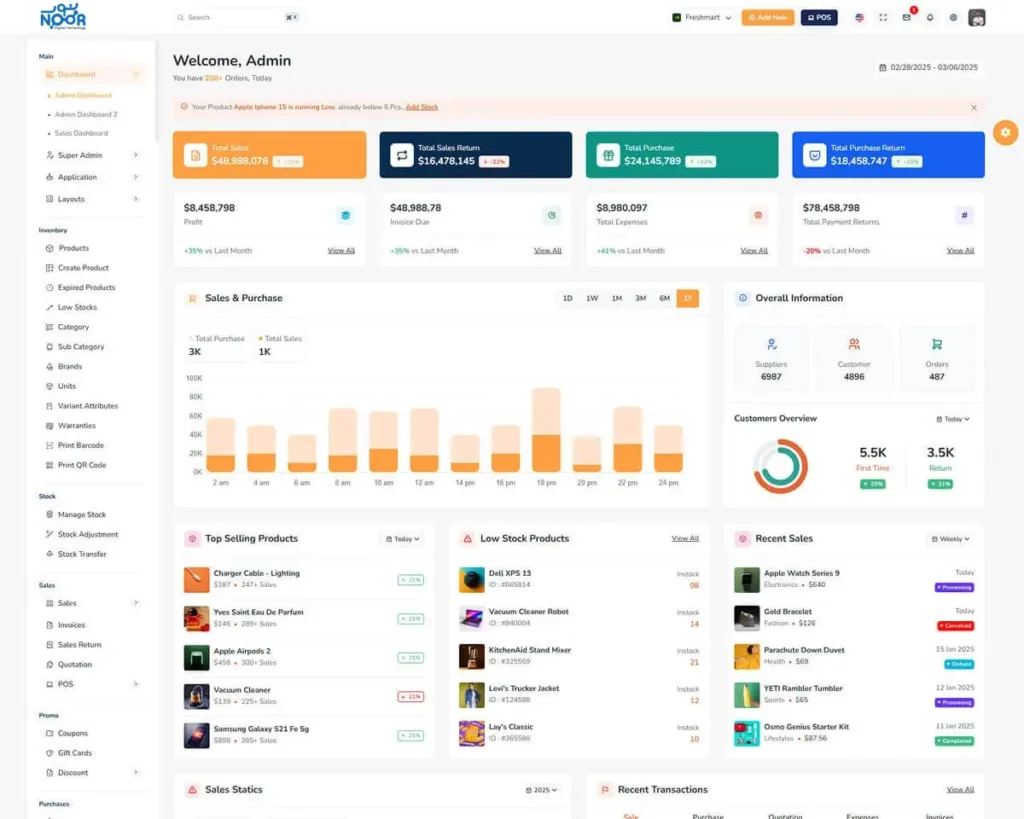
Task: Select the 1W chart range
Action: 592,298
